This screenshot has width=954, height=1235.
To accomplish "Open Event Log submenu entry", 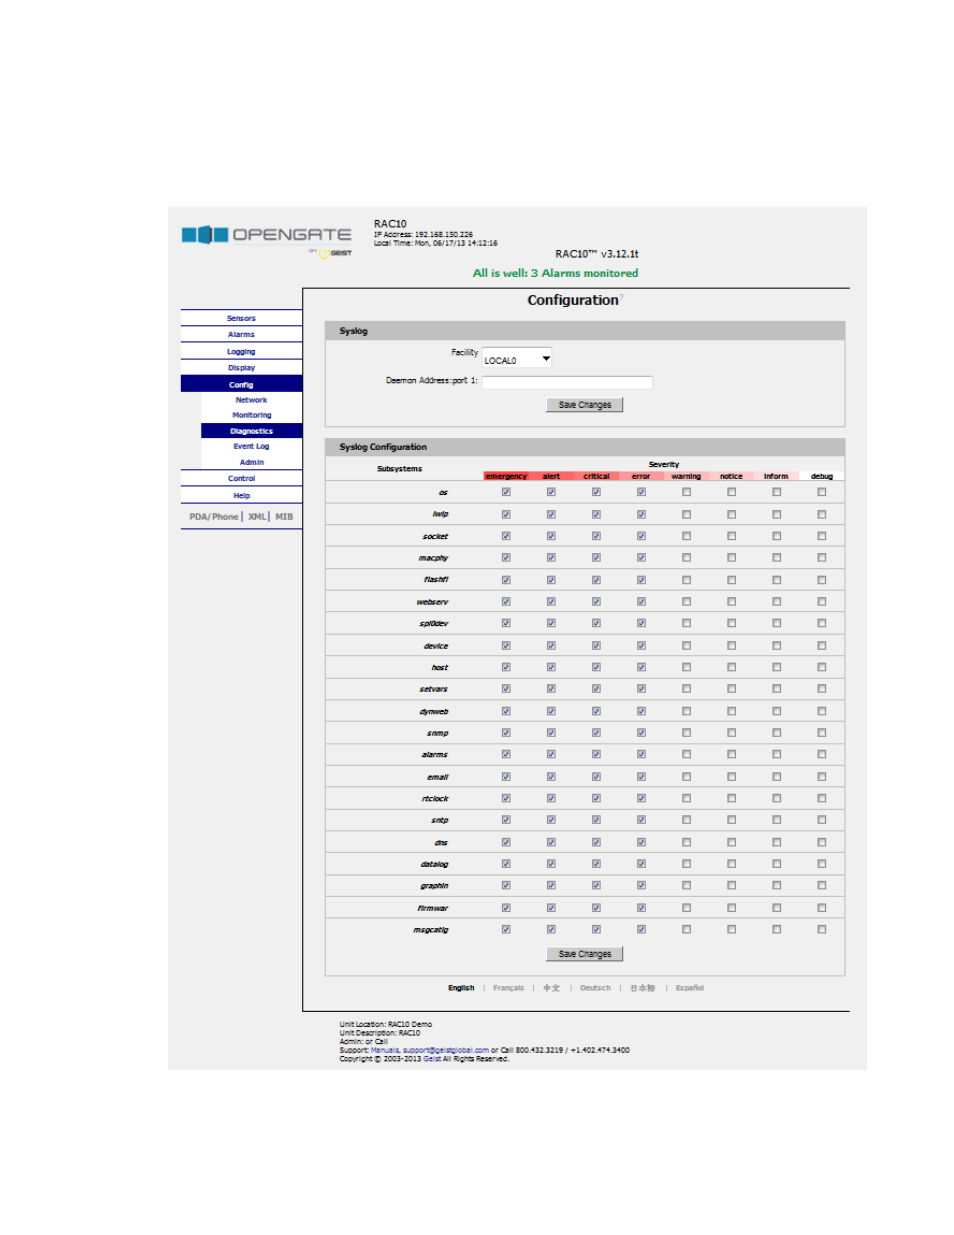I will point(251,446).
